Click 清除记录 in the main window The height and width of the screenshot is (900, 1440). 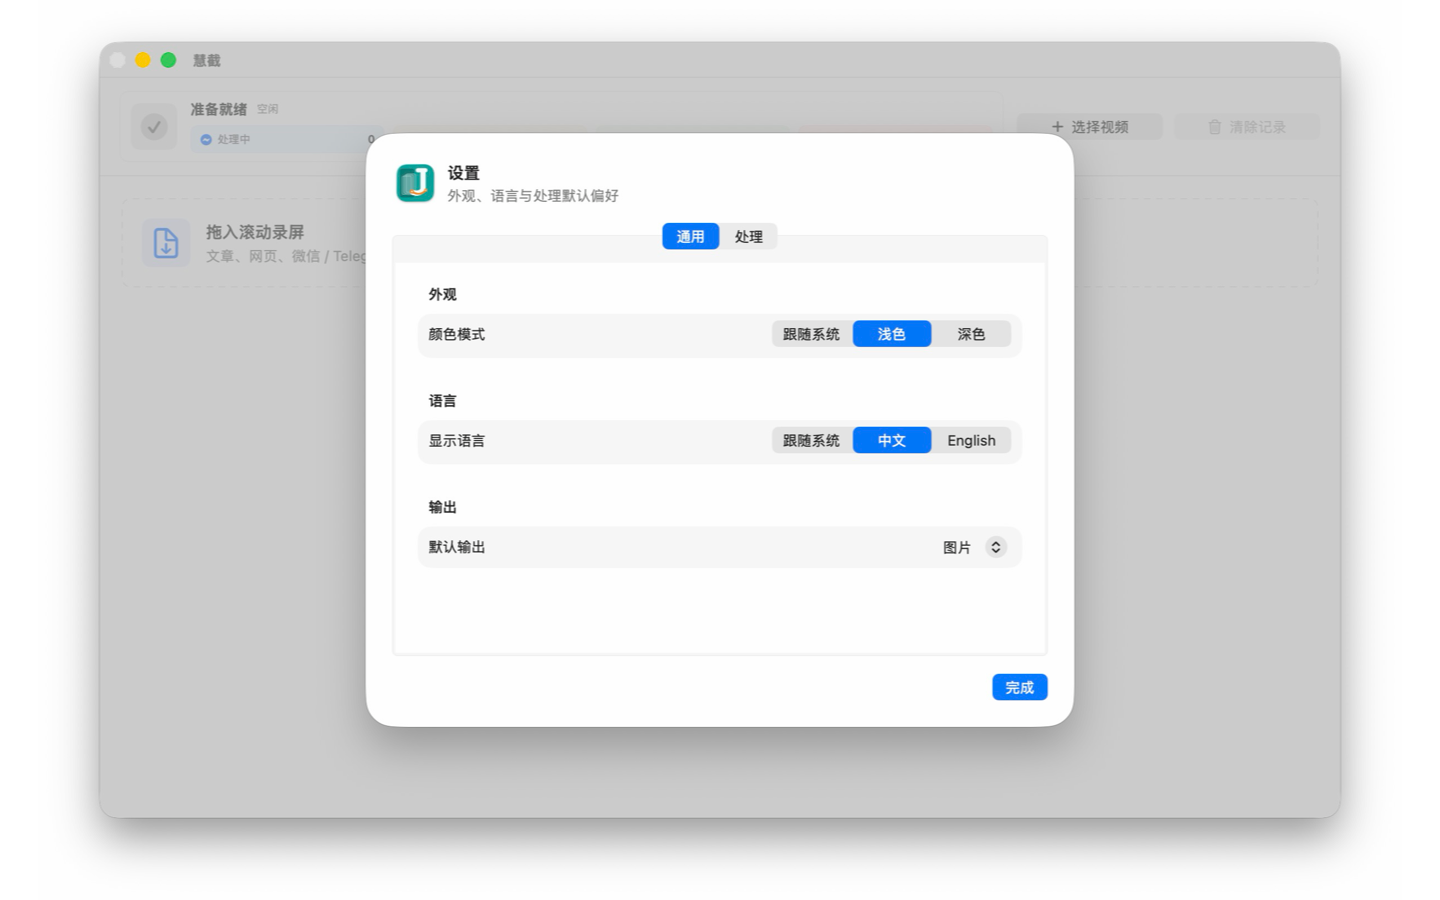coord(1247,127)
